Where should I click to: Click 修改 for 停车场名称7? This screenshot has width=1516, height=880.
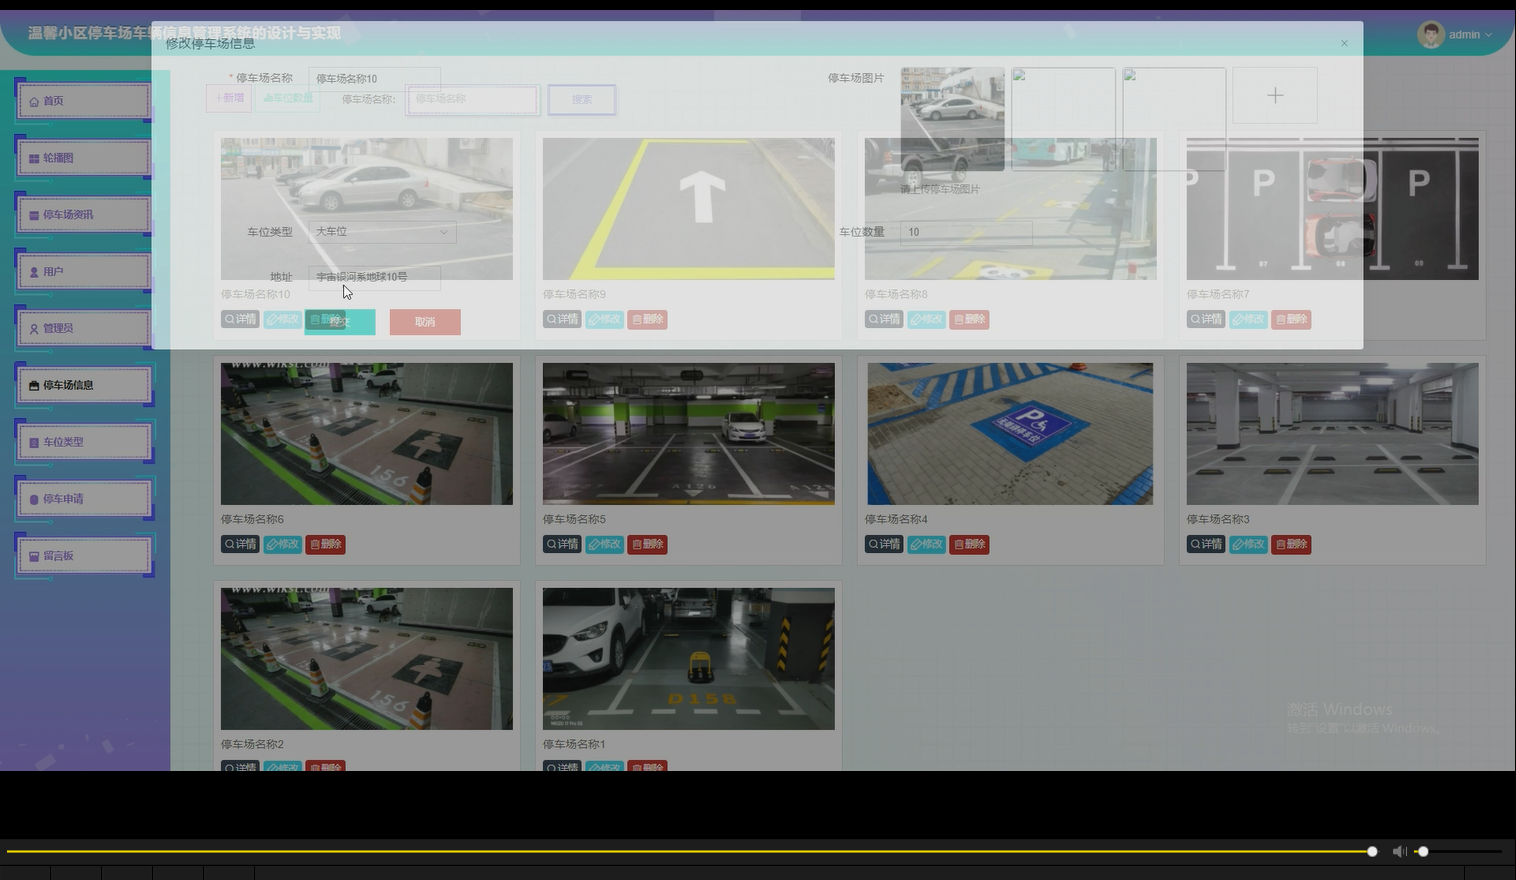(1249, 319)
